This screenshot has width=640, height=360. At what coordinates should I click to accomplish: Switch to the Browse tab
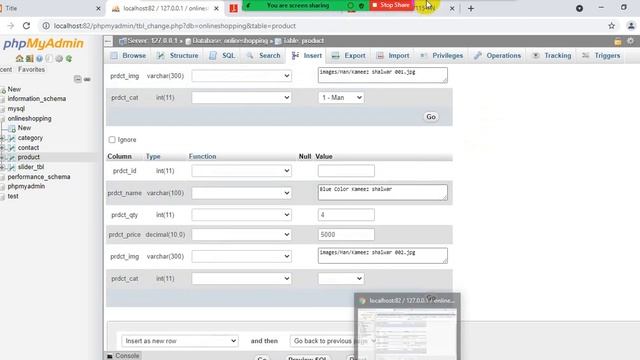[128, 56]
